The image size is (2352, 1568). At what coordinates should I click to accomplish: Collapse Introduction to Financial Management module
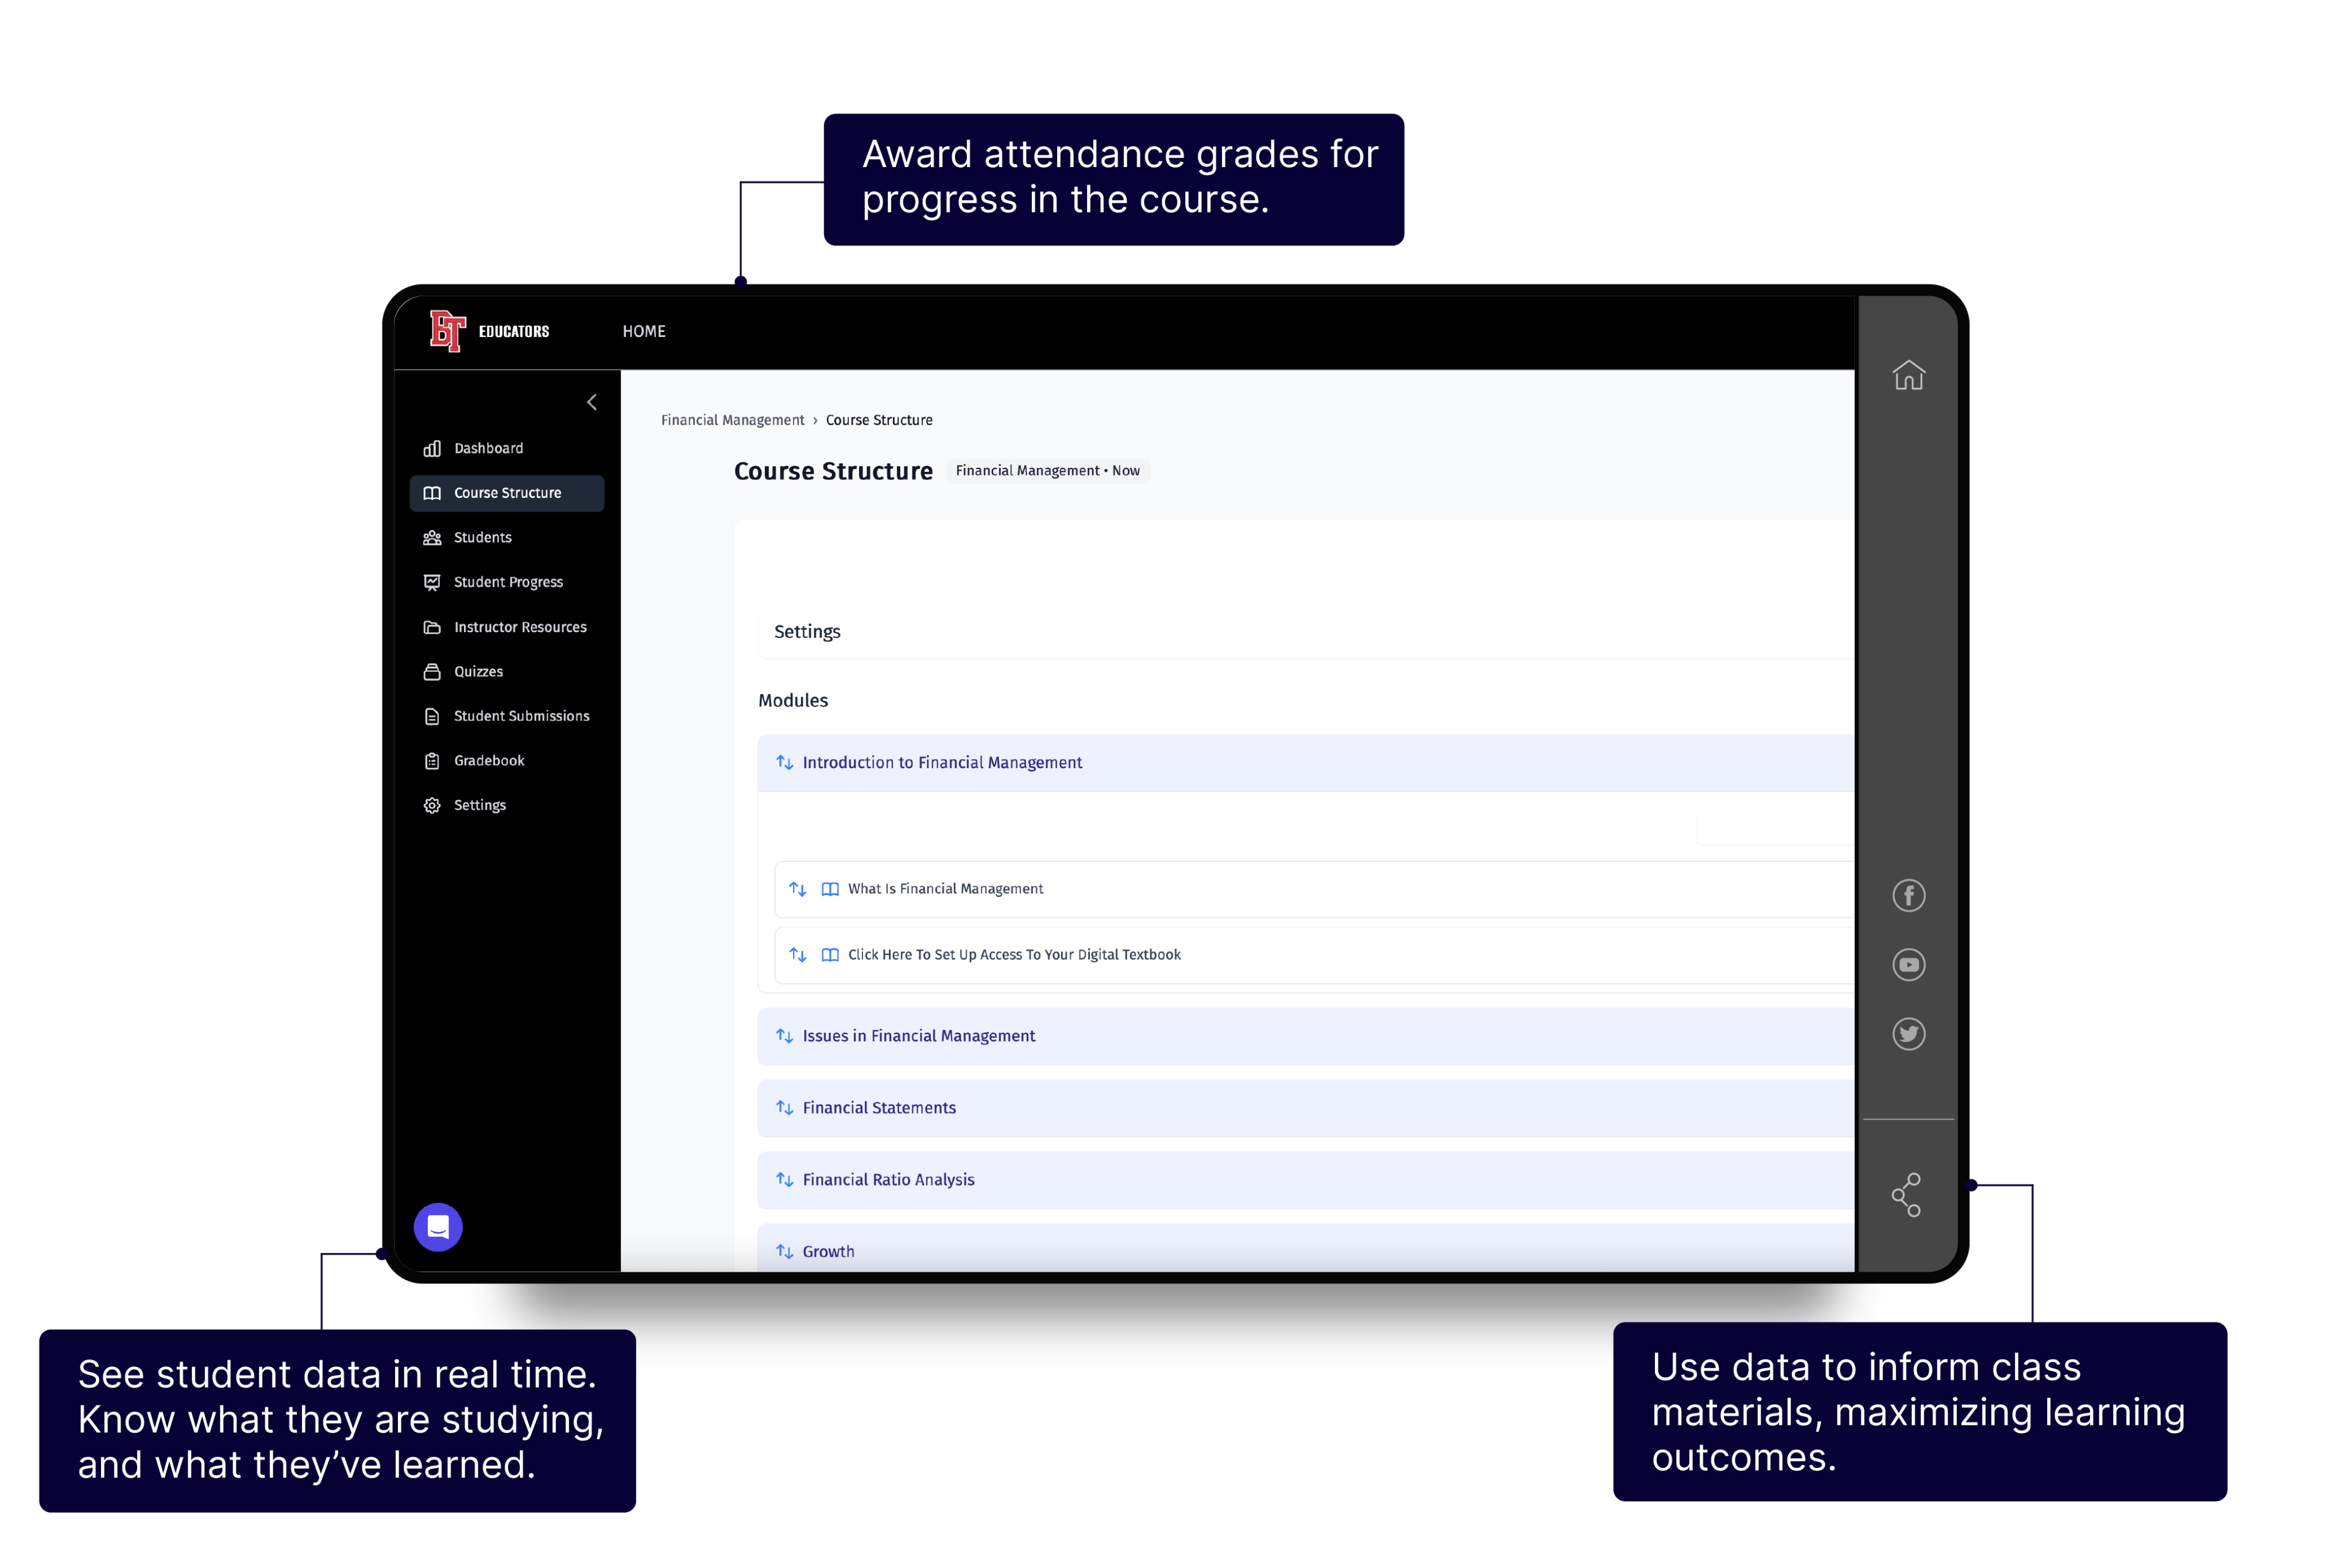coord(941,763)
